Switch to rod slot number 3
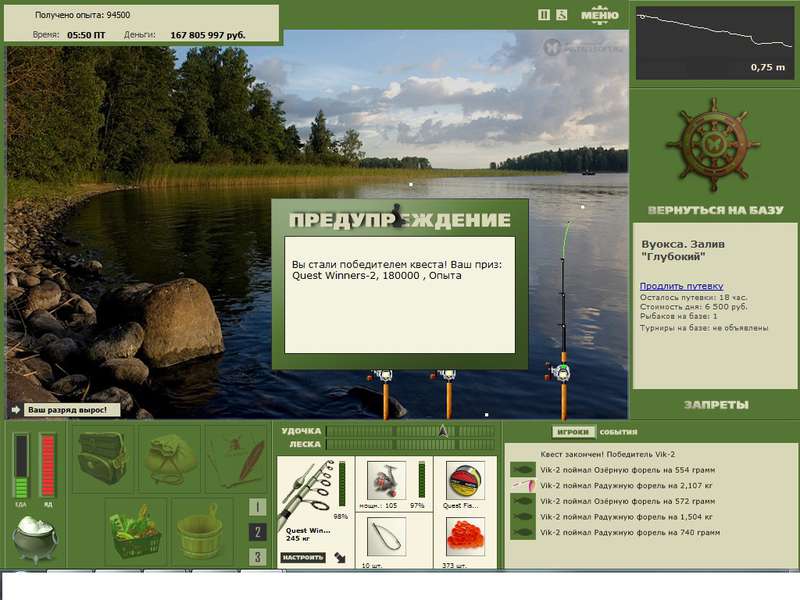Image resolution: width=800 pixels, height=600 pixels. (257, 557)
